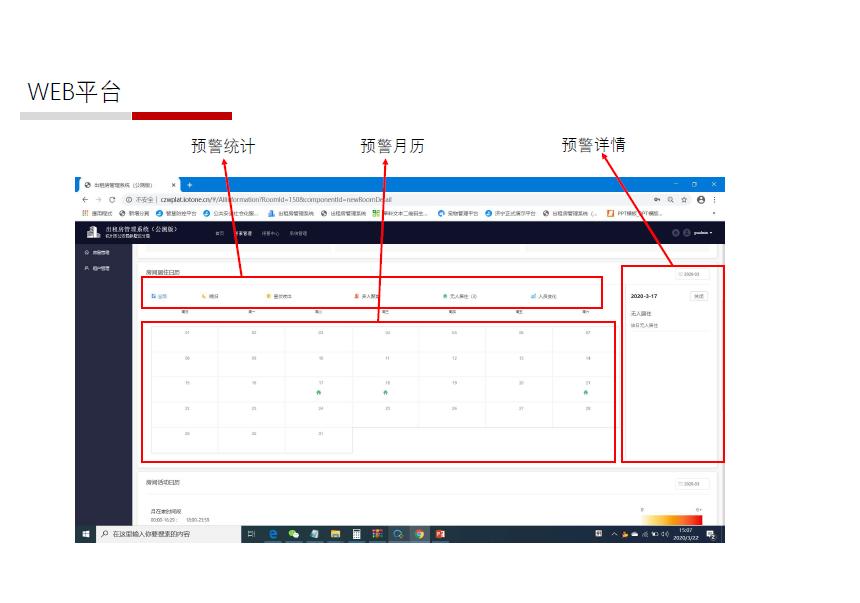Open the Chrome three-dot menu
This screenshot has width=860, height=603.
tap(714, 200)
